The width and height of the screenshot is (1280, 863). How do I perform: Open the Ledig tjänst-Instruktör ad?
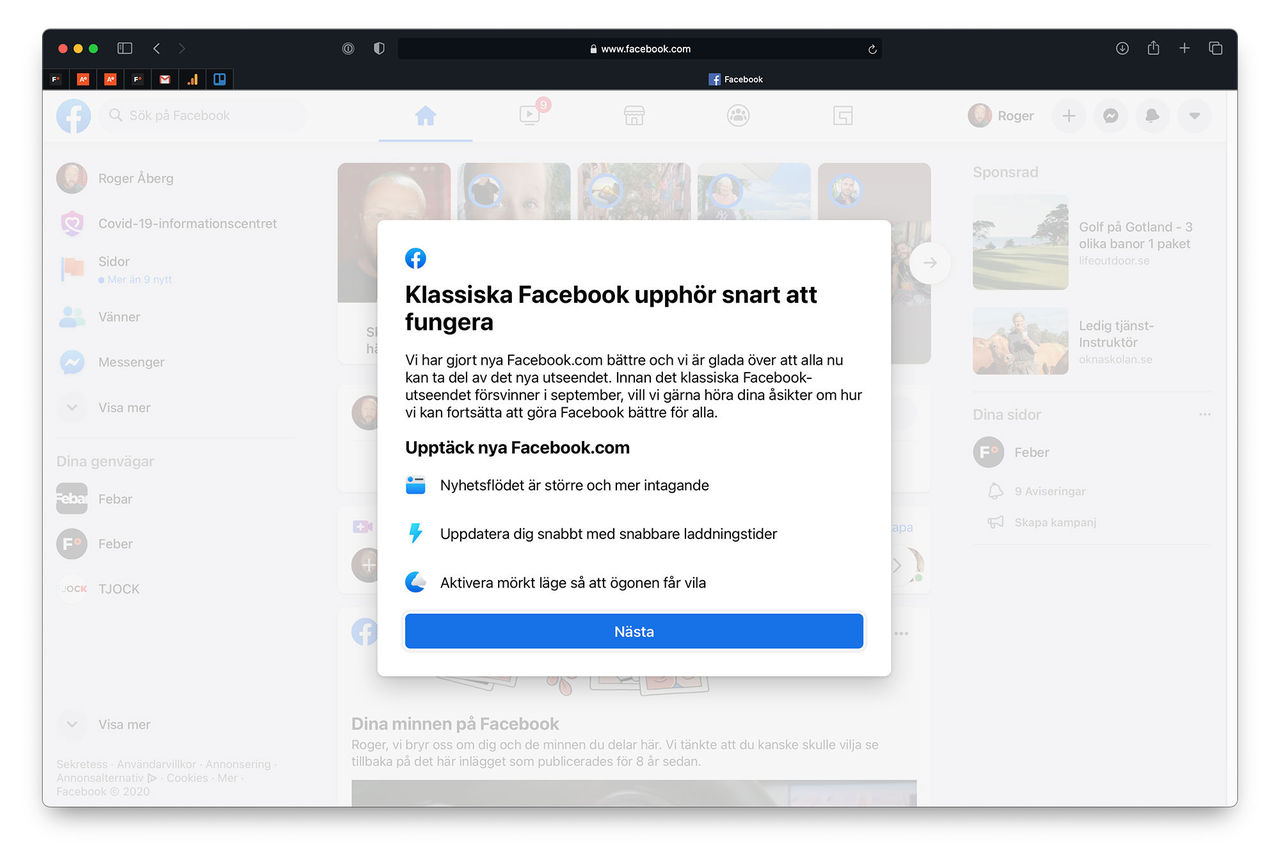(x=1116, y=341)
